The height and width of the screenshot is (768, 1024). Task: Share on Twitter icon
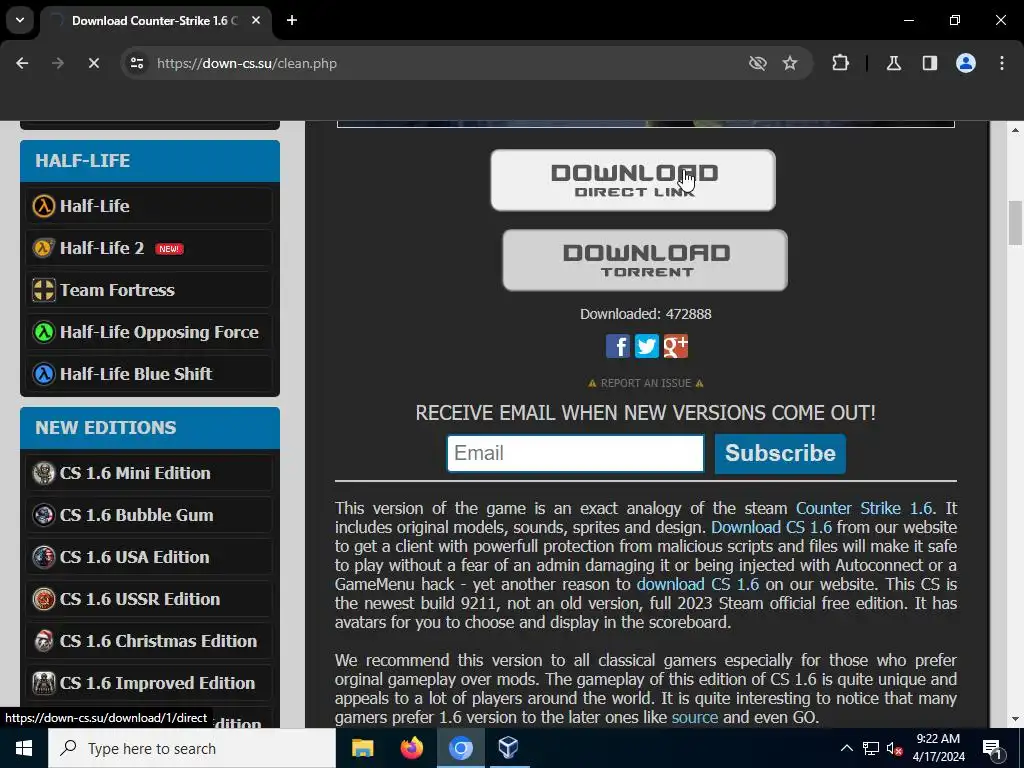(x=647, y=346)
